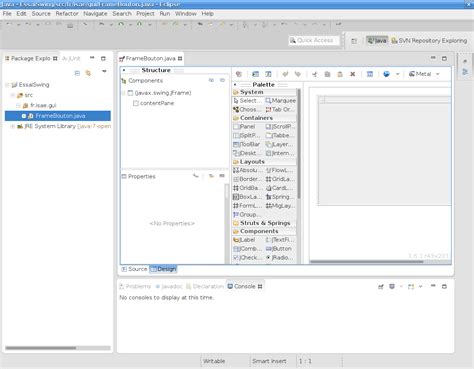
Task: Select the MigLayout palette item
Action: [x=280, y=206]
